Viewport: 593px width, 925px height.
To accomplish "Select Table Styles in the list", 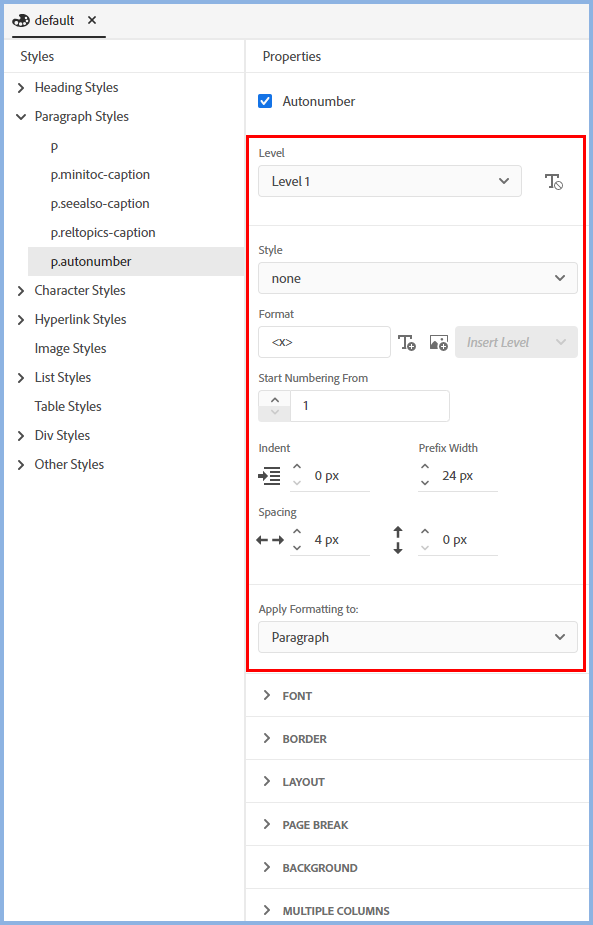I will (x=68, y=406).
